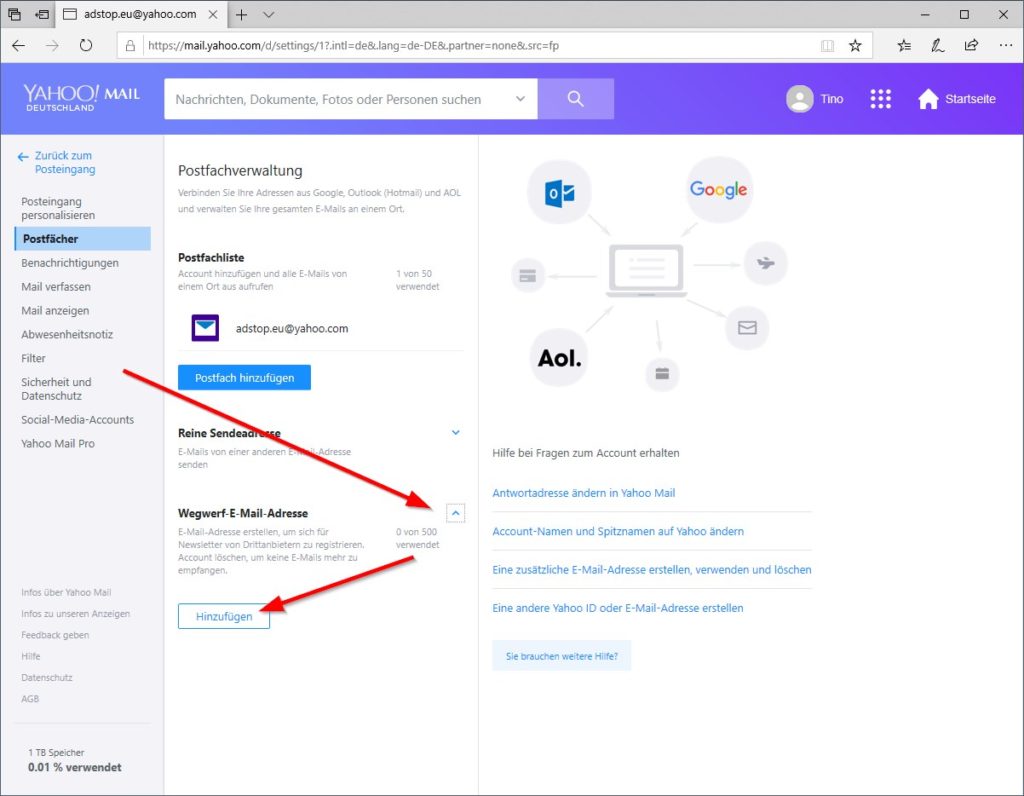
Task: Open the Tino profile avatar
Action: tap(799, 99)
